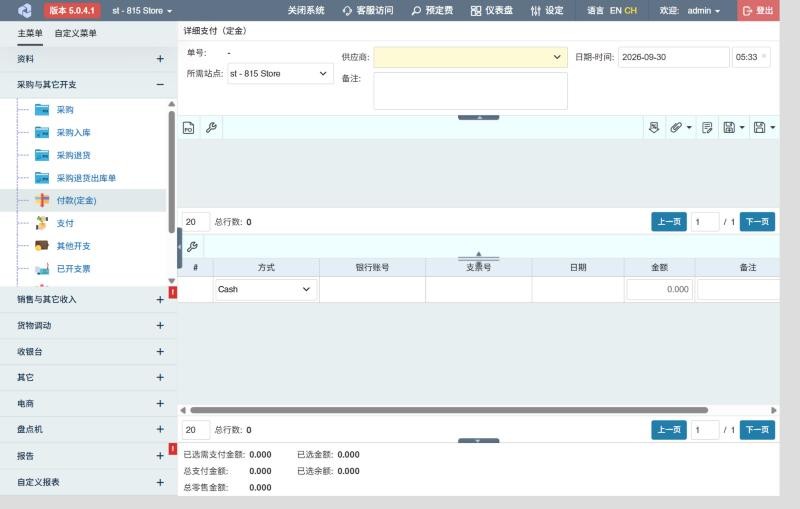Expand the 盘点机 section
Viewport: 800px width, 509px height.
[x=160, y=429]
